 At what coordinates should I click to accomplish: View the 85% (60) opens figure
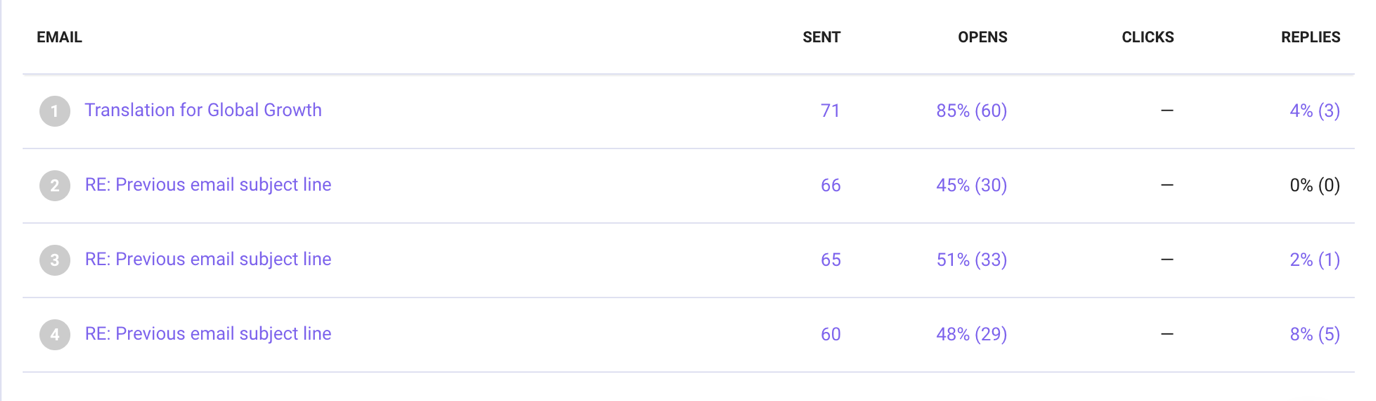click(x=971, y=111)
